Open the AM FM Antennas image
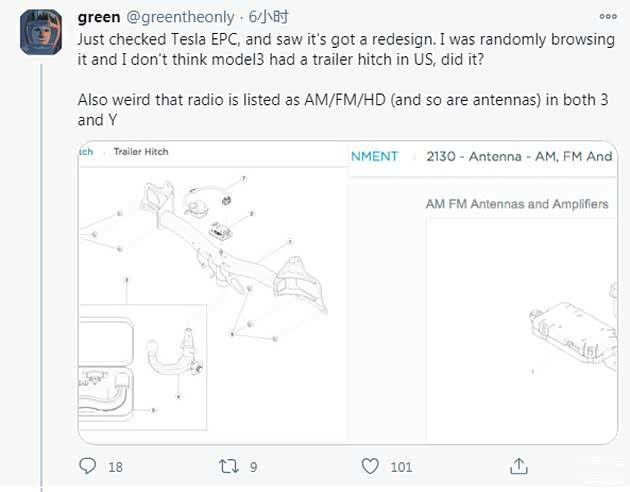Viewport: 630px width, 492px height. pyautogui.click(x=482, y=320)
